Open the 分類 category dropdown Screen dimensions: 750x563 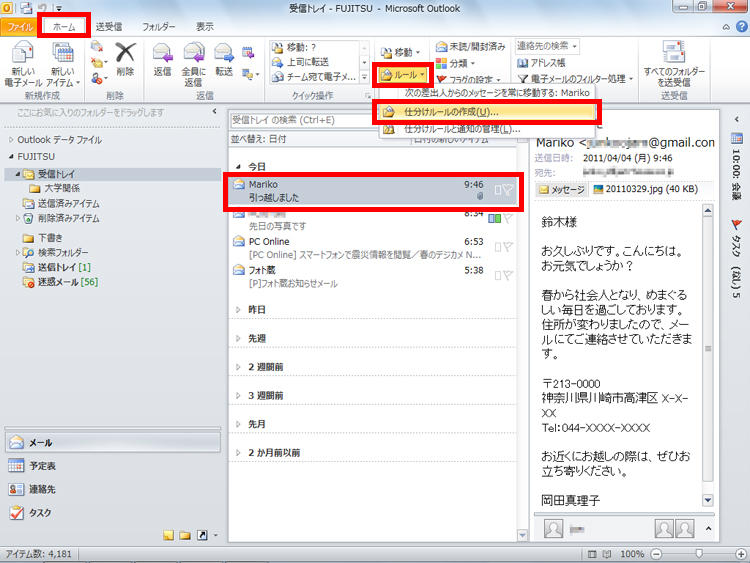pyautogui.click(x=455, y=63)
